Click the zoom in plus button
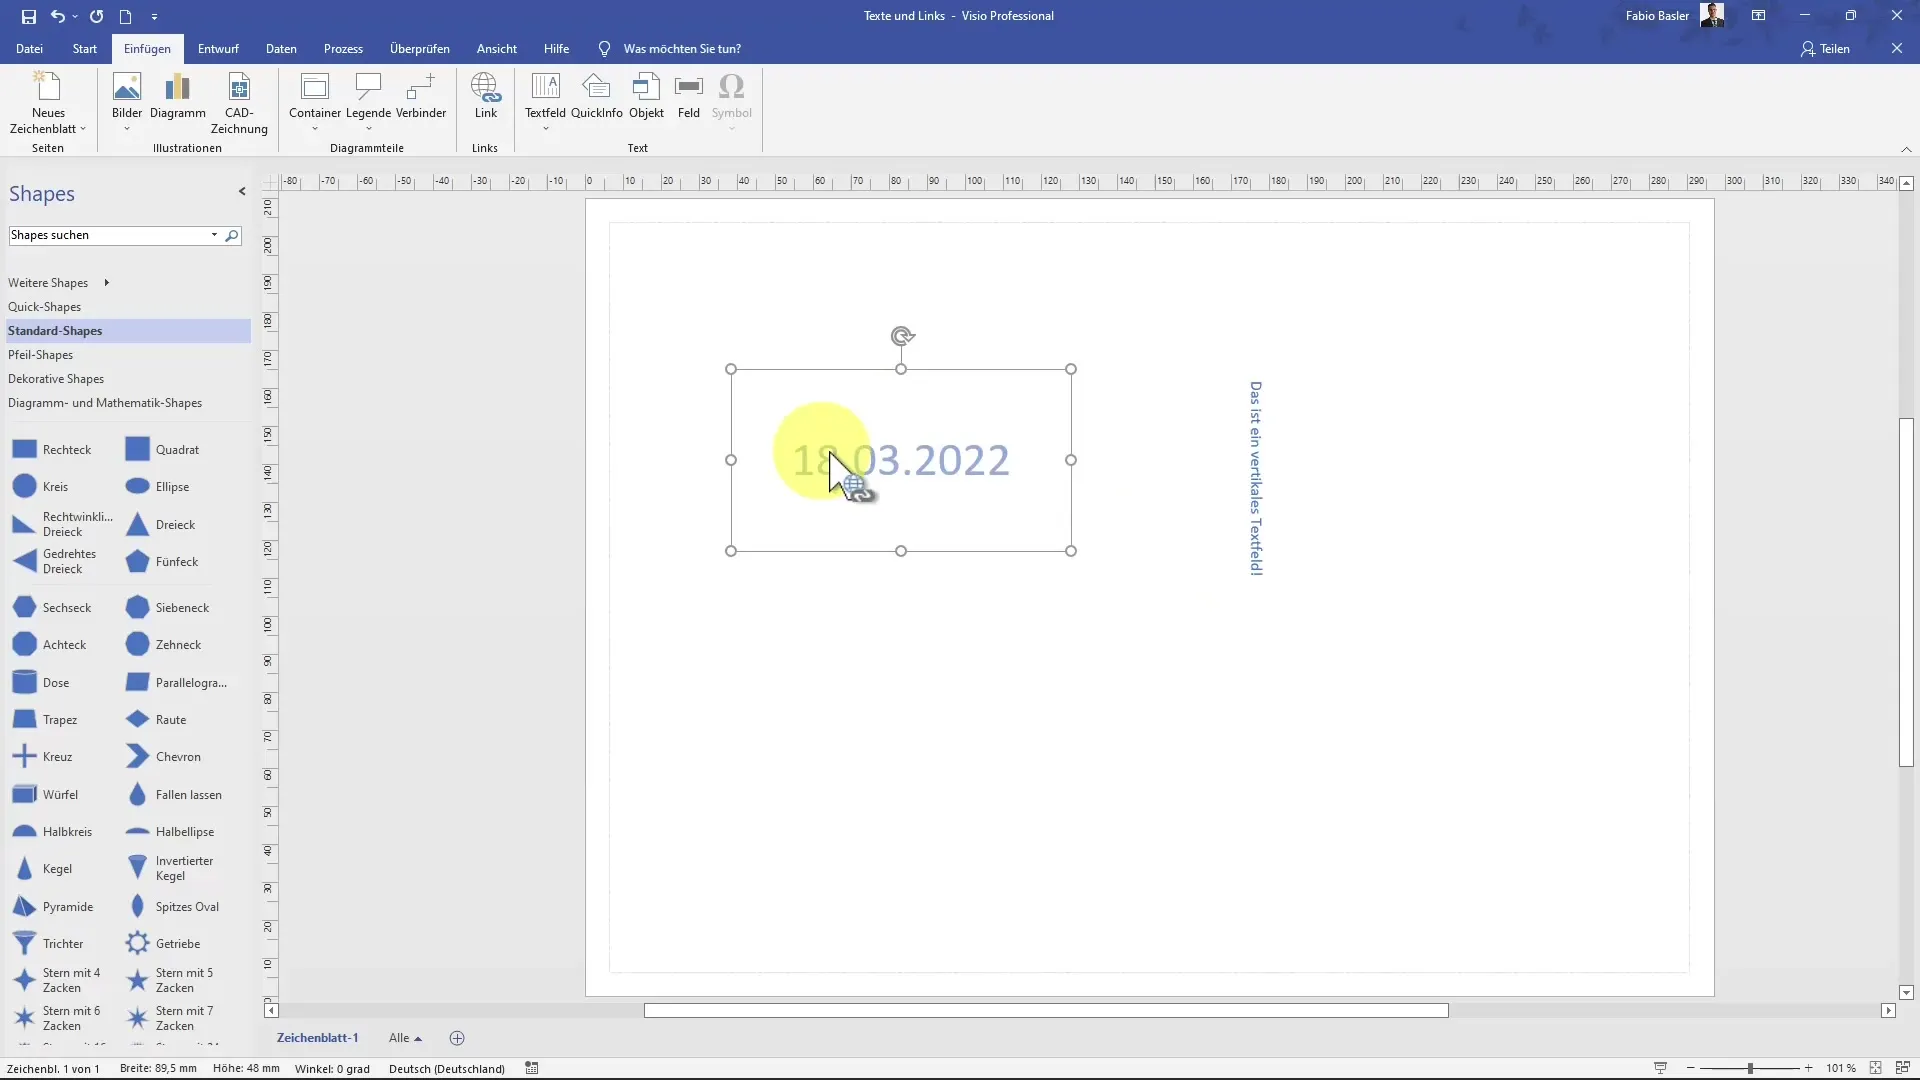The height and width of the screenshot is (1080, 1920). [1808, 1068]
